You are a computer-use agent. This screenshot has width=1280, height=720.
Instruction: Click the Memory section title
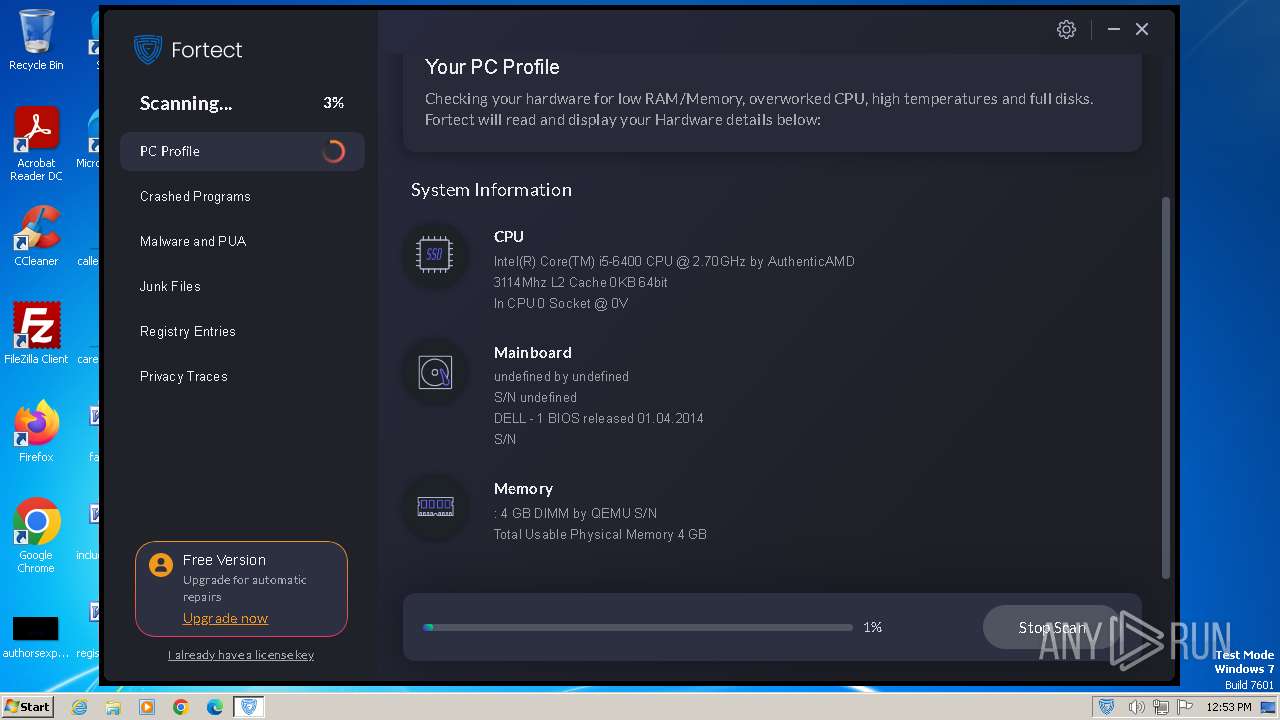click(x=523, y=489)
